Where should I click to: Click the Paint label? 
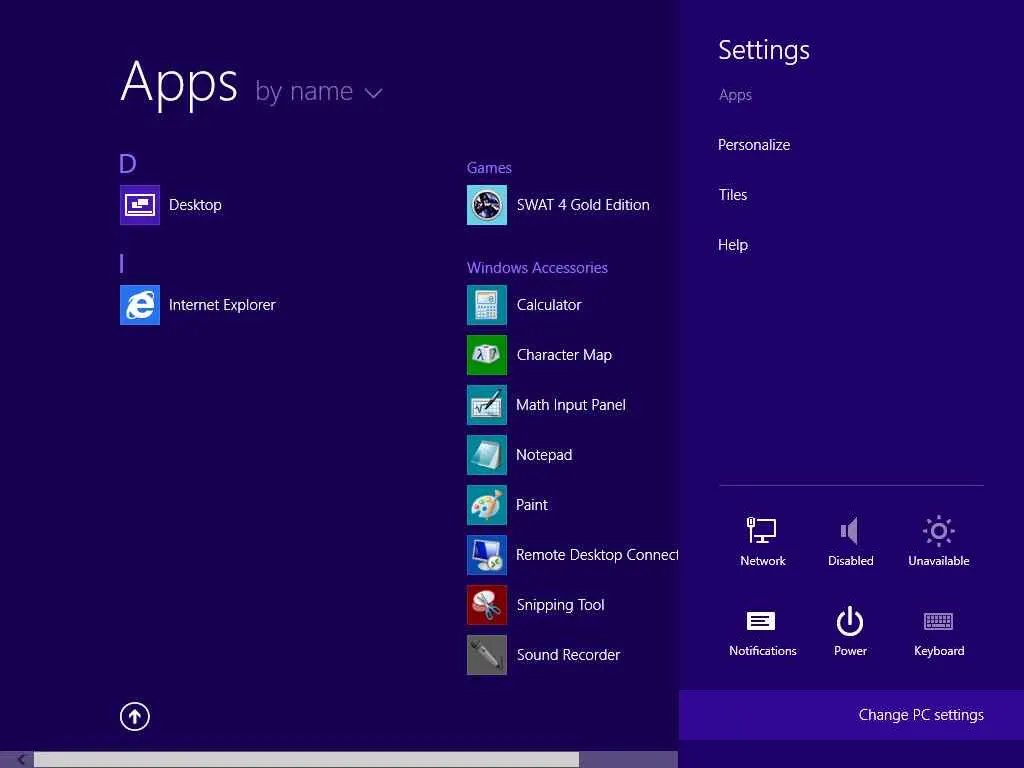532,505
